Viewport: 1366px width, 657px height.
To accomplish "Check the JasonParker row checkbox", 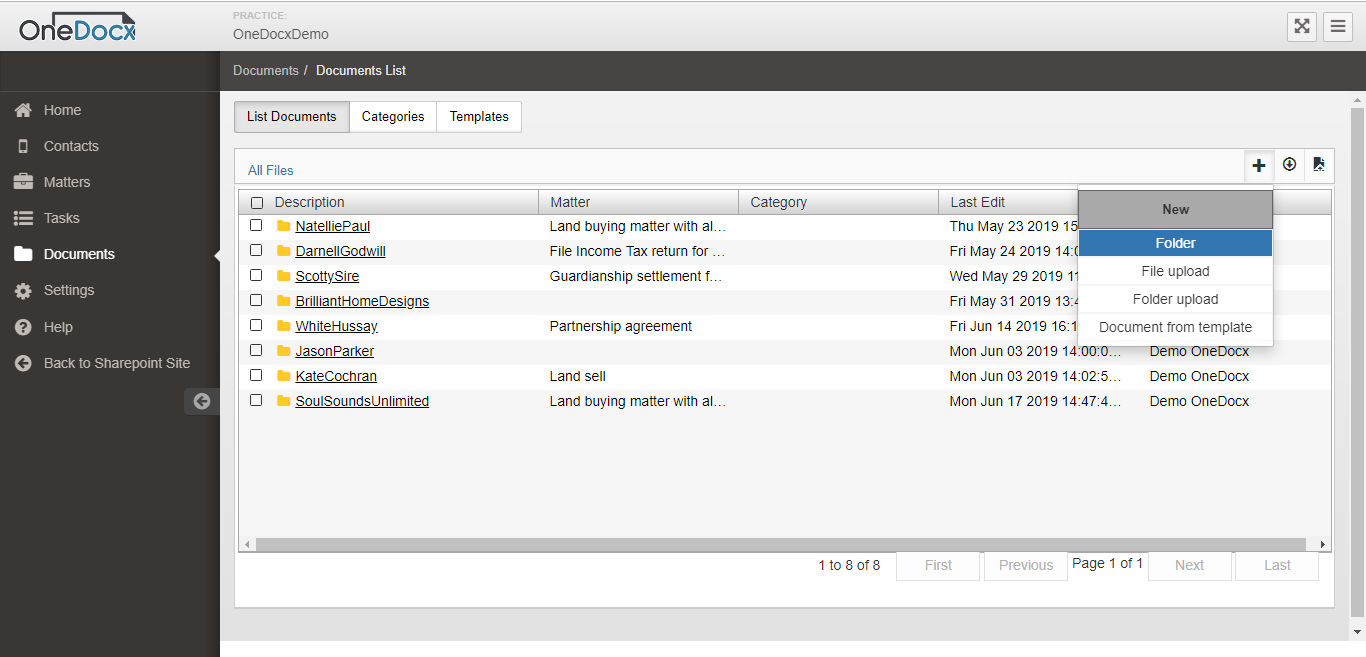I will point(256,350).
